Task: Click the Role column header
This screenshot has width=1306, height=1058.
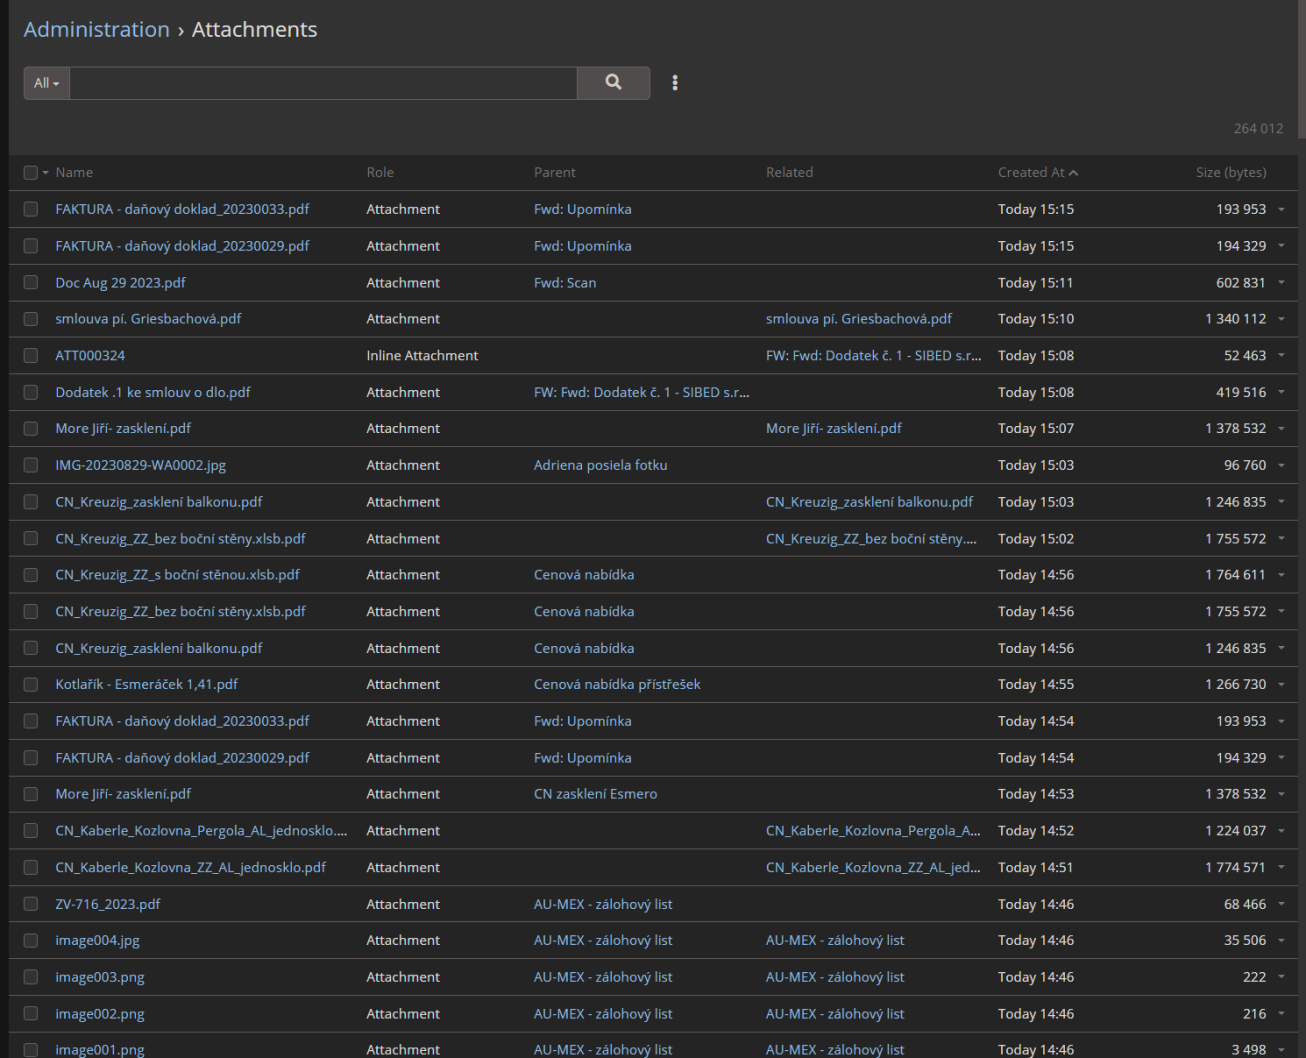Action: [380, 173]
